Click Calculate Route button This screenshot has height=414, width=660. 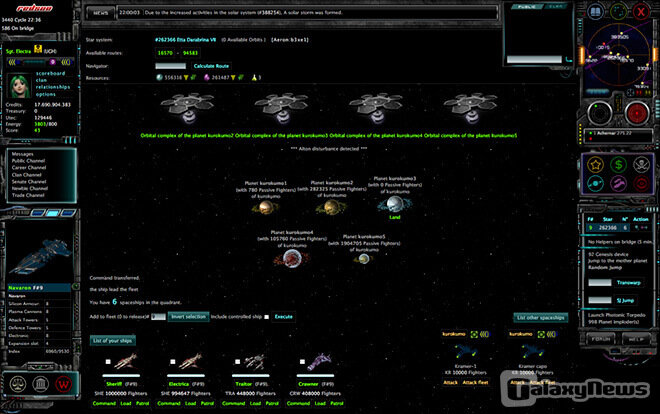211,66
